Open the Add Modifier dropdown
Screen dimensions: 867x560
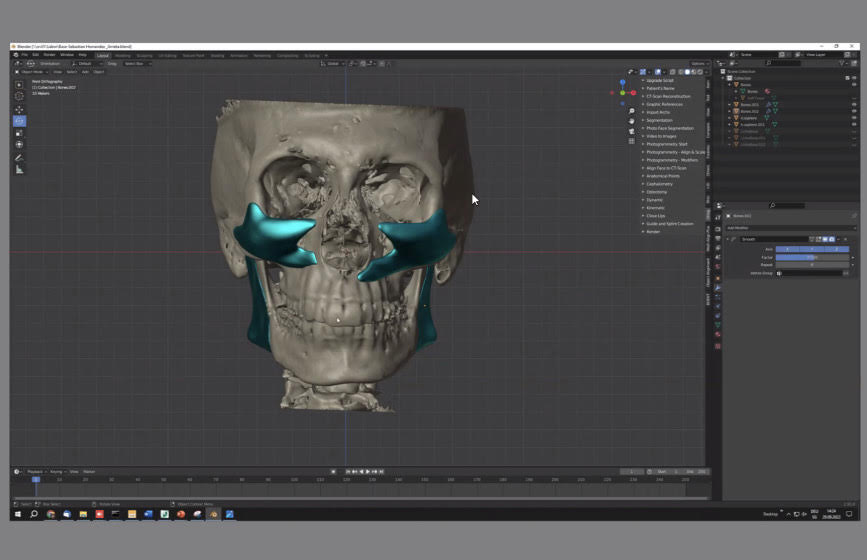click(x=791, y=228)
